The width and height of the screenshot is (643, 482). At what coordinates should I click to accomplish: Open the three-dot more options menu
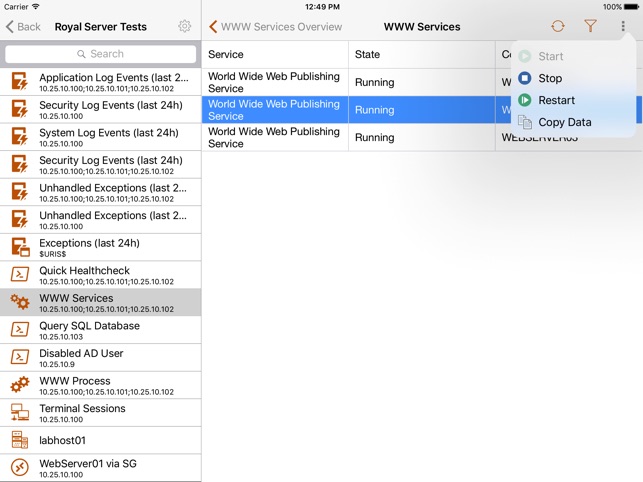pyautogui.click(x=623, y=26)
